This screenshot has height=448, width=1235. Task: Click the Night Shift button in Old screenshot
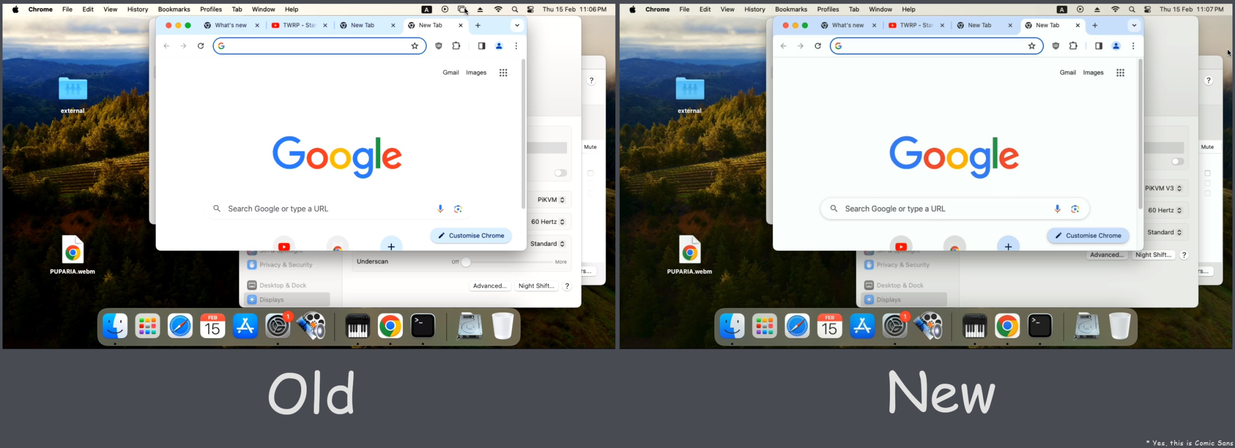point(536,286)
